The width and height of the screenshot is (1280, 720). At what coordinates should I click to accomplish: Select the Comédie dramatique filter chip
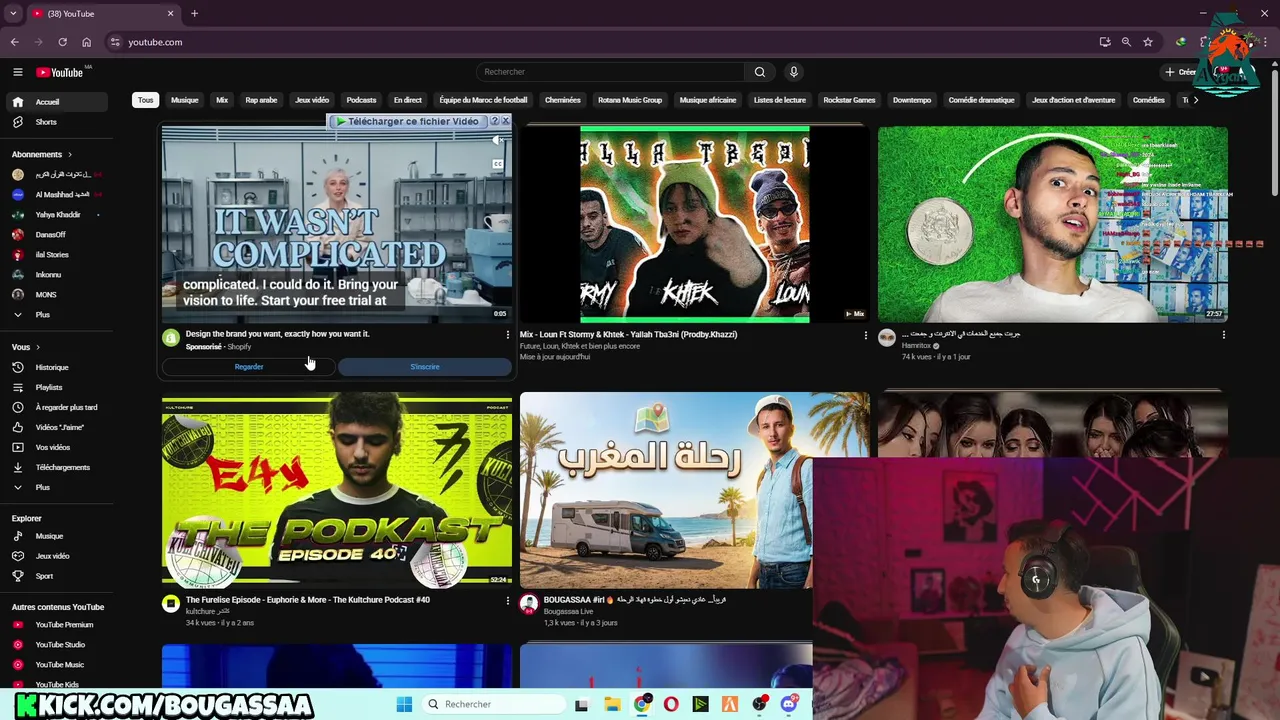point(981,100)
